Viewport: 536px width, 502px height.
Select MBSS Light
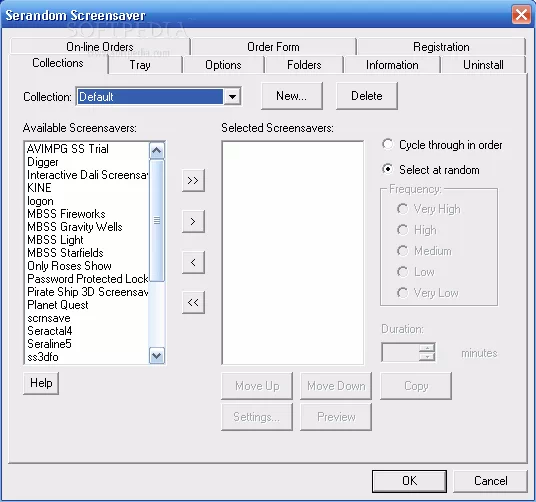point(87,240)
